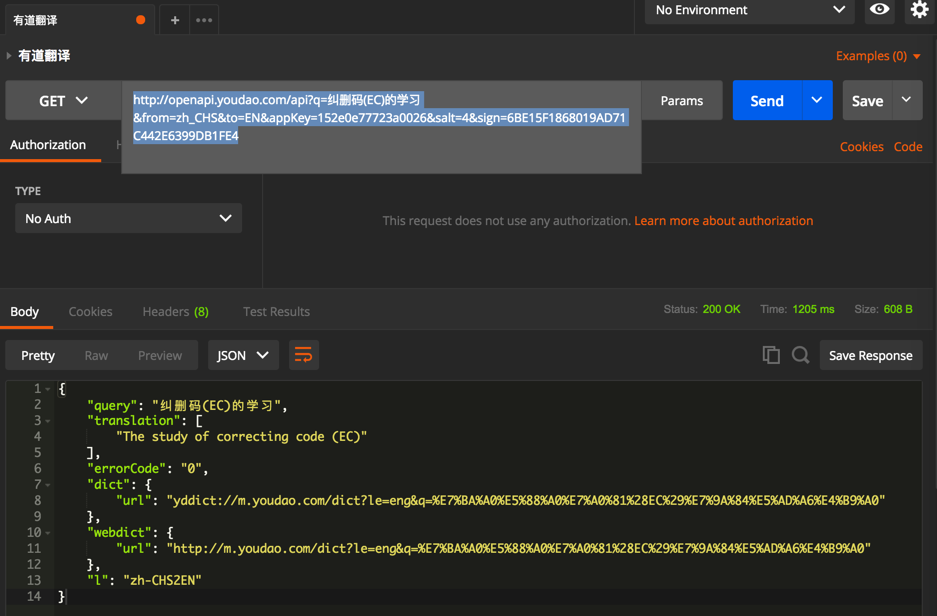Open the manage environments gear icon
This screenshot has height=616, width=937.
pos(919,10)
